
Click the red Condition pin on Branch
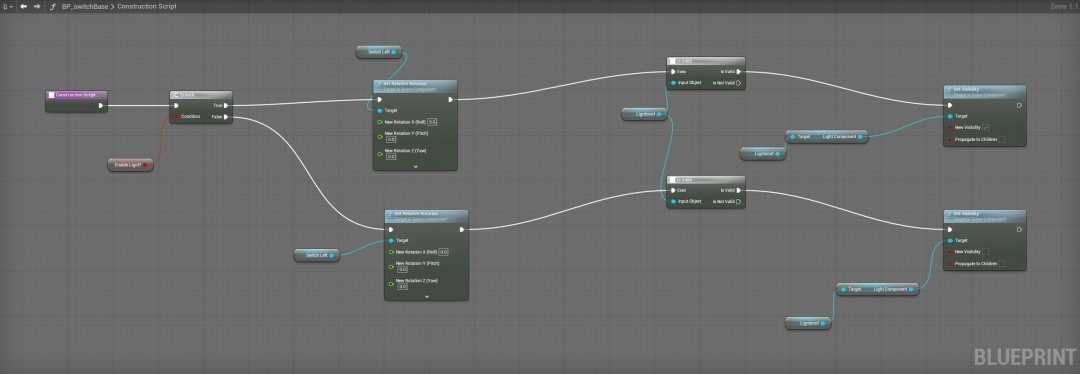[176, 116]
